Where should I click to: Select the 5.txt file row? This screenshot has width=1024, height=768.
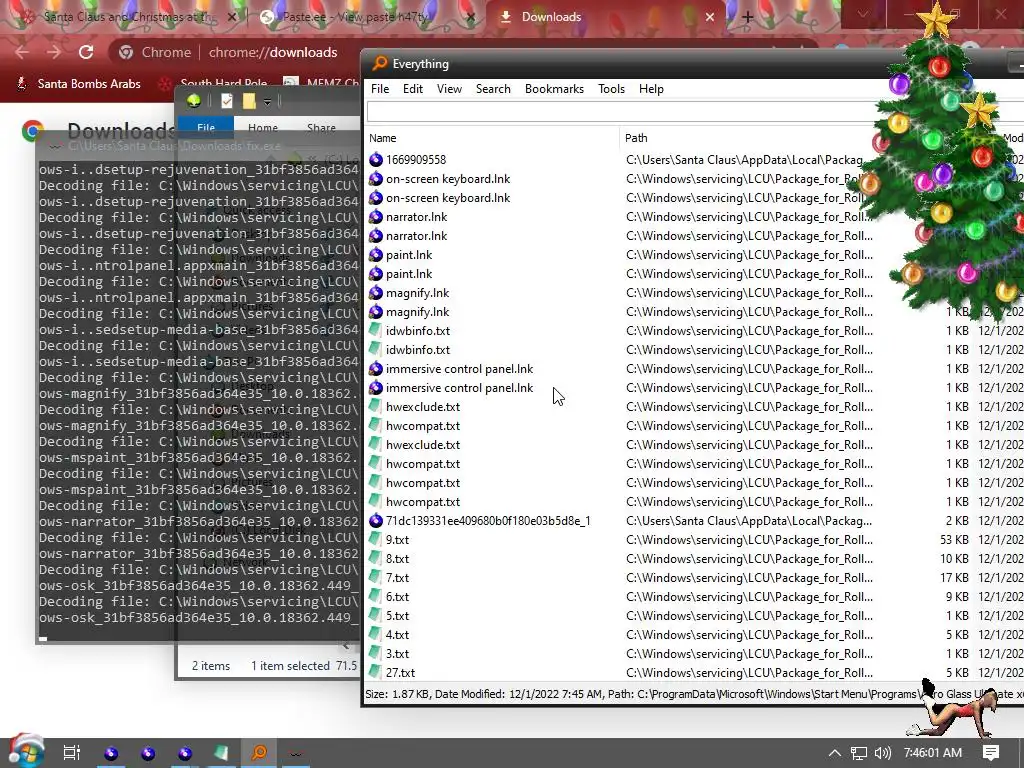[x=692, y=615]
